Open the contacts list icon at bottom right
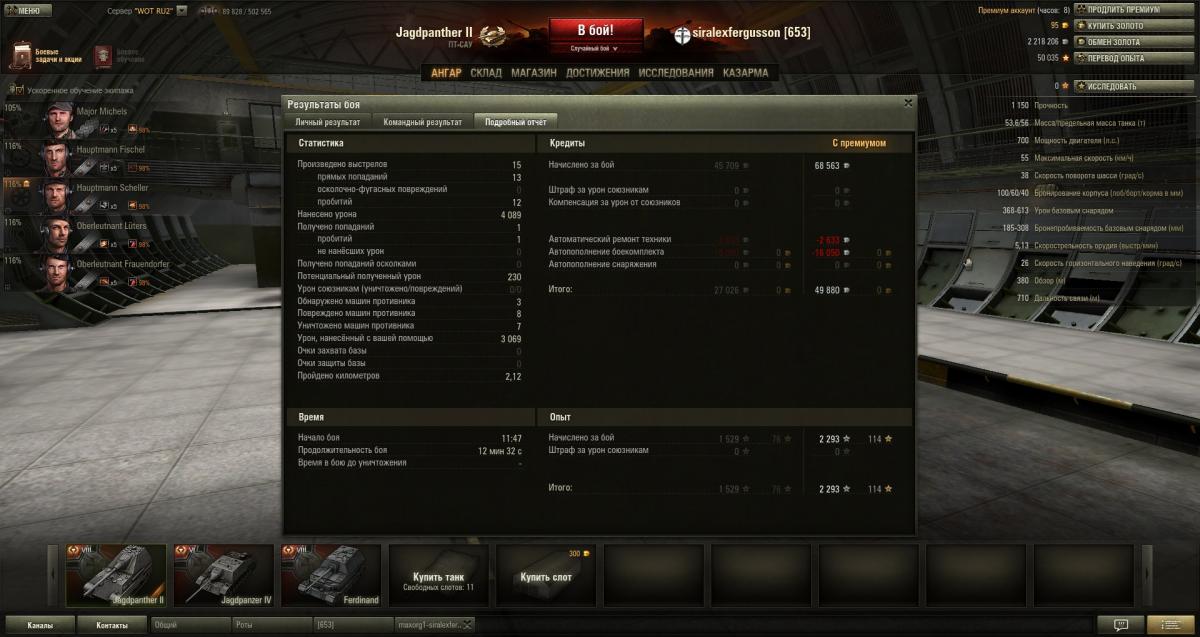The image size is (1200, 637). click(x=1171, y=624)
